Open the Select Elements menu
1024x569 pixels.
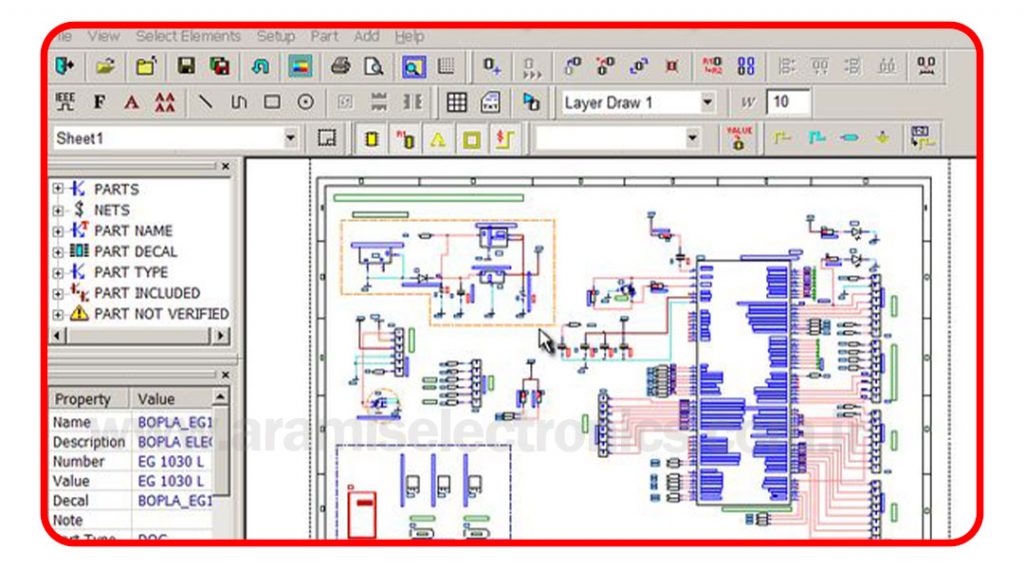pyautogui.click(x=188, y=37)
